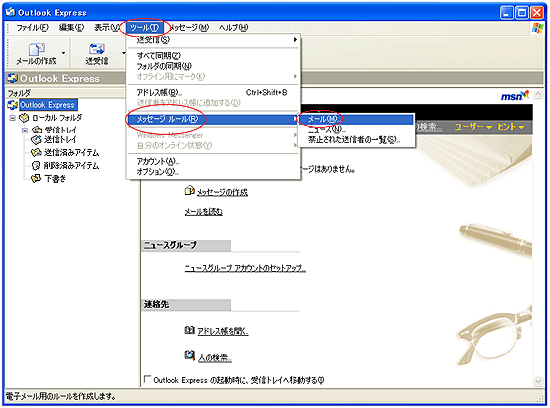Click the 削除済みアイテム trash icon
Screen dimensions: 550x408
coord(36,166)
